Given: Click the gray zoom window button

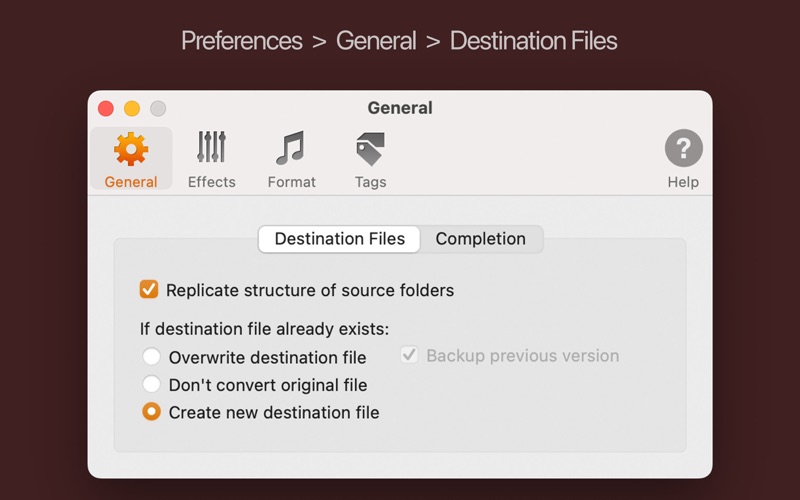Looking at the screenshot, I should pos(158,108).
